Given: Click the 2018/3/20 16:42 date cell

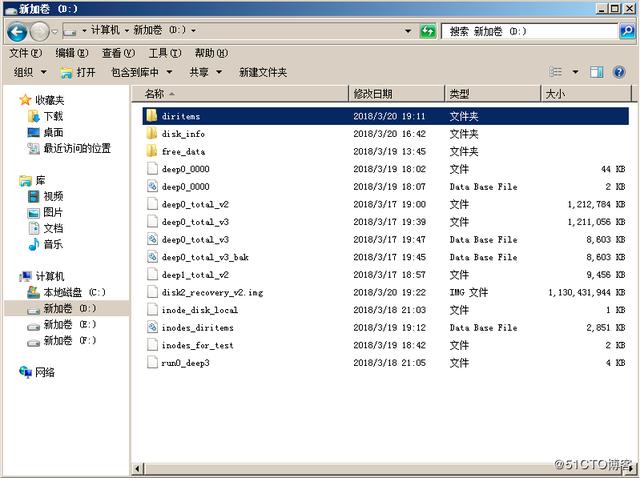Looking at the screenshot, I should coord(389,133).
